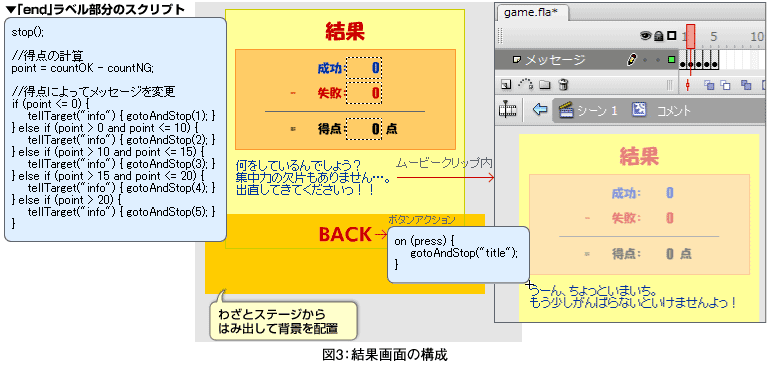Screen dimensions: 770x365
Task: Delete layer using the trash icon
Action: [x=564, y=85]
